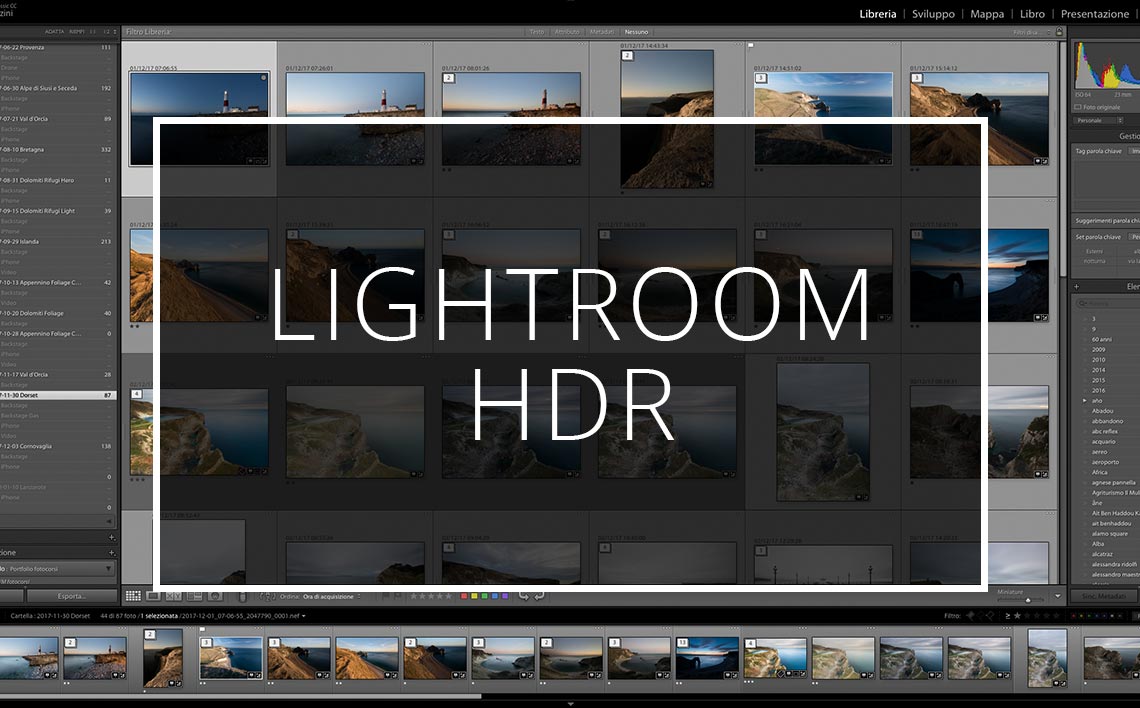Switch to Compare XY view
The width and height of the screenshot is (1140, 708).
click(x=174, y=596)
